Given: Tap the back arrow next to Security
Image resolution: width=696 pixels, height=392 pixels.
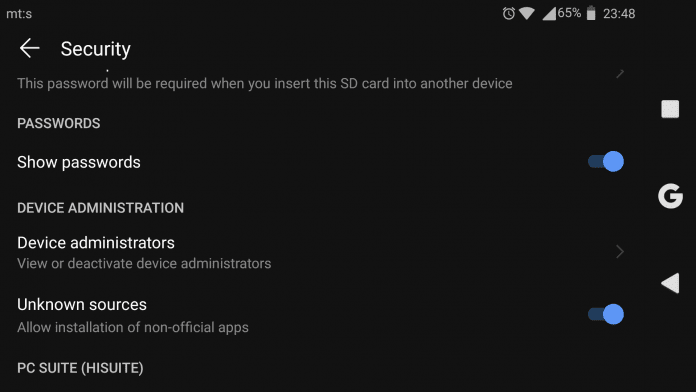Looking at the screenshot, I should click(30, 48).
